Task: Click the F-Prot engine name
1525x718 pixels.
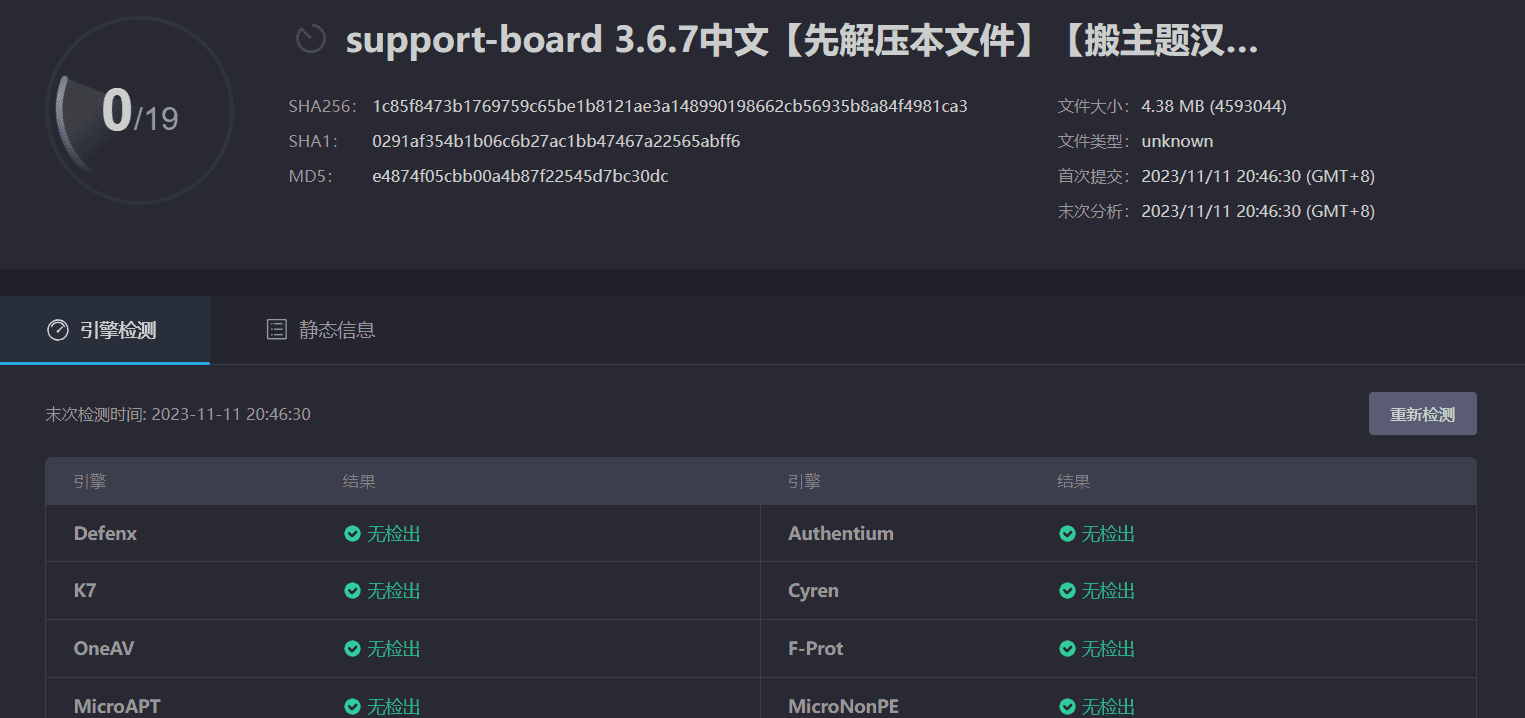Action: tap(816, 649)
